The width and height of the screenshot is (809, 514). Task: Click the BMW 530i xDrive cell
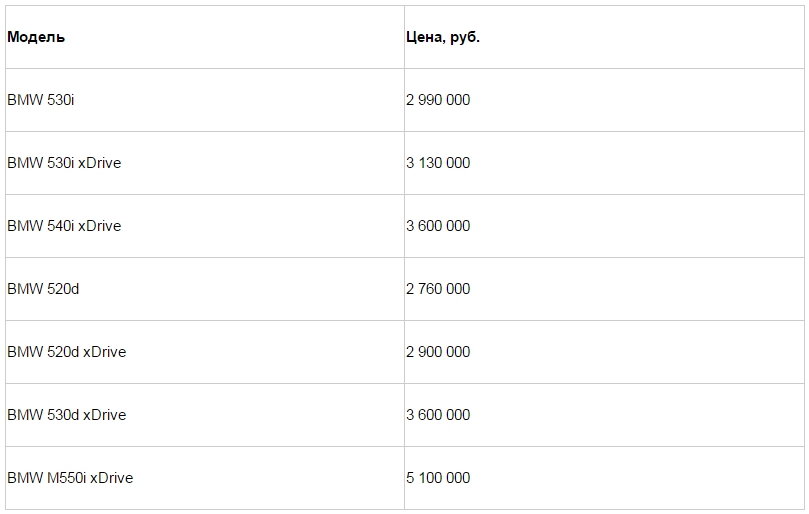coord(205,163)
